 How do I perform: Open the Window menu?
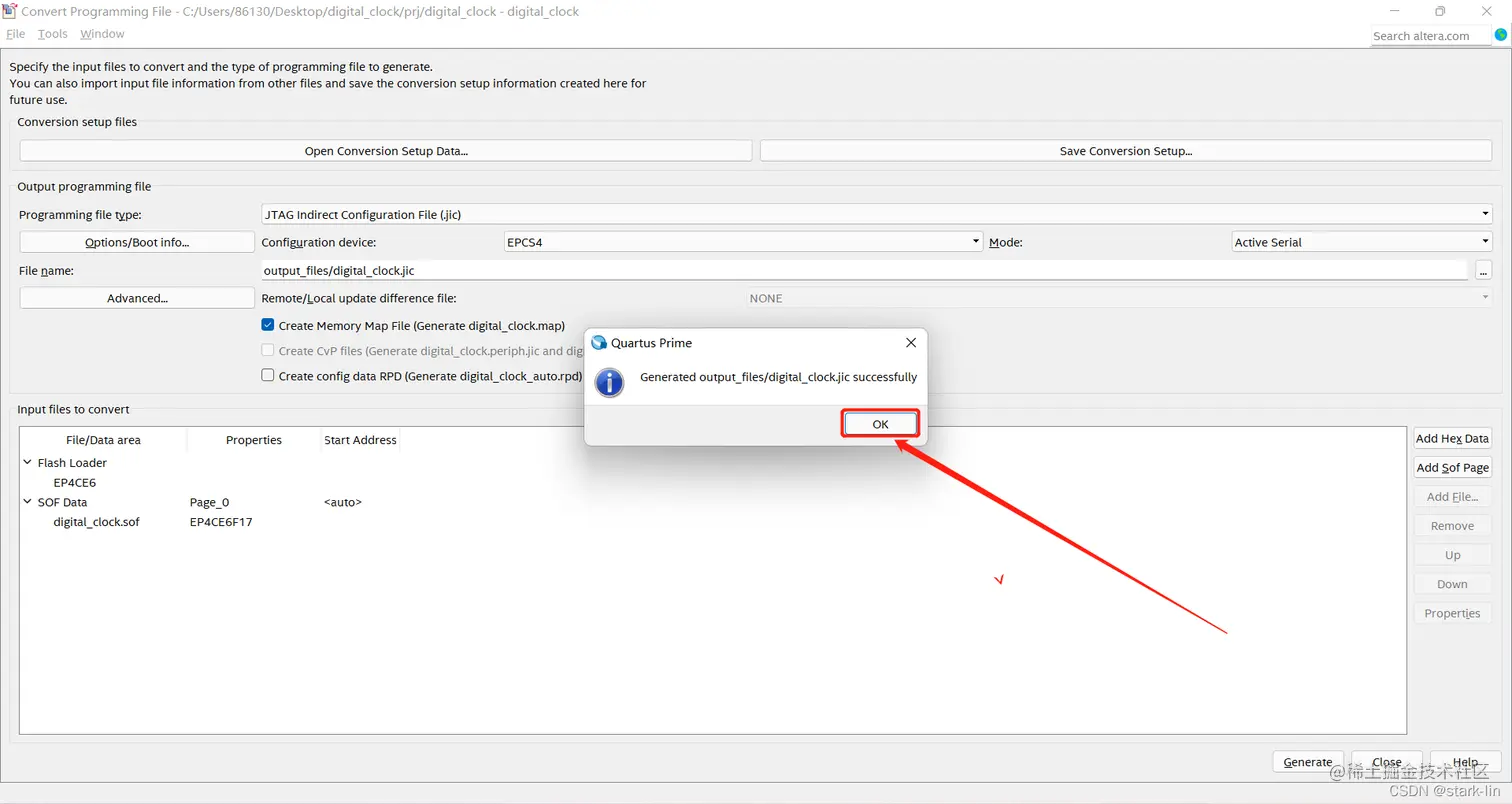click(x=102, y=34)
